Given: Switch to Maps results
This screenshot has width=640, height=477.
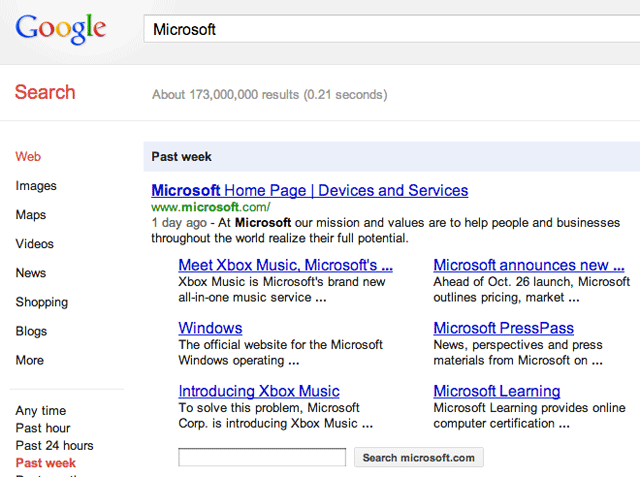Looking at the screenshot, I should click(31, 215).
